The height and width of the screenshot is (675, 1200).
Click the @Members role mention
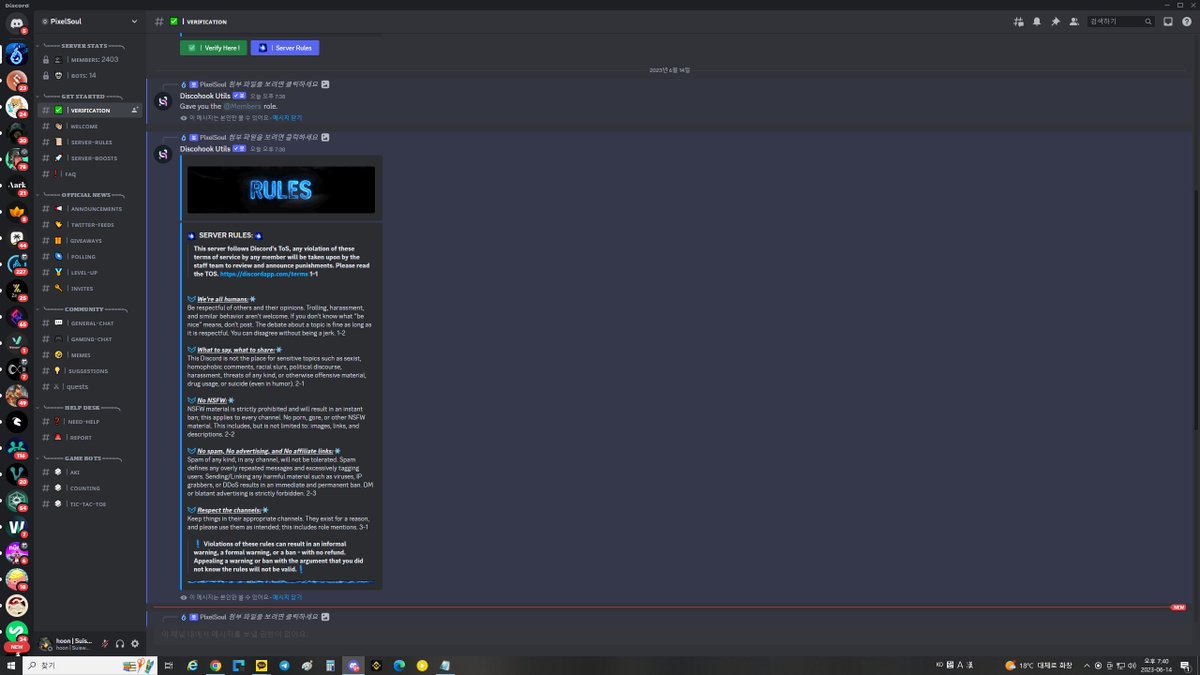(x=241, y=106)
